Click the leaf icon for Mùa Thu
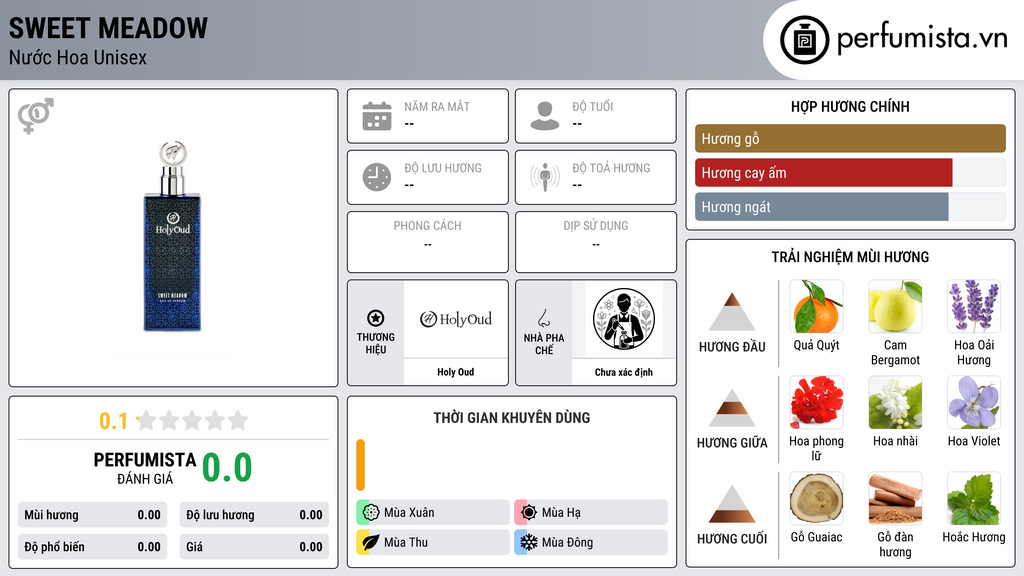The image size is (1024, 576). click(370, 542)
